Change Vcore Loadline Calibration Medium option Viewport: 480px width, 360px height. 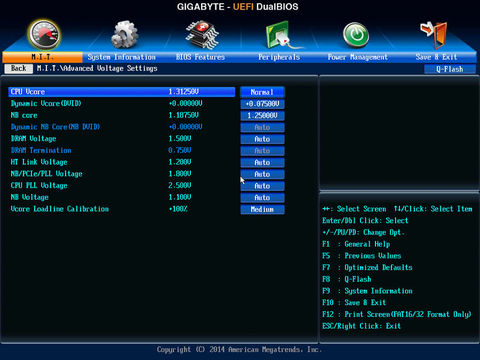pyautogui.click(x=262, y=209)
